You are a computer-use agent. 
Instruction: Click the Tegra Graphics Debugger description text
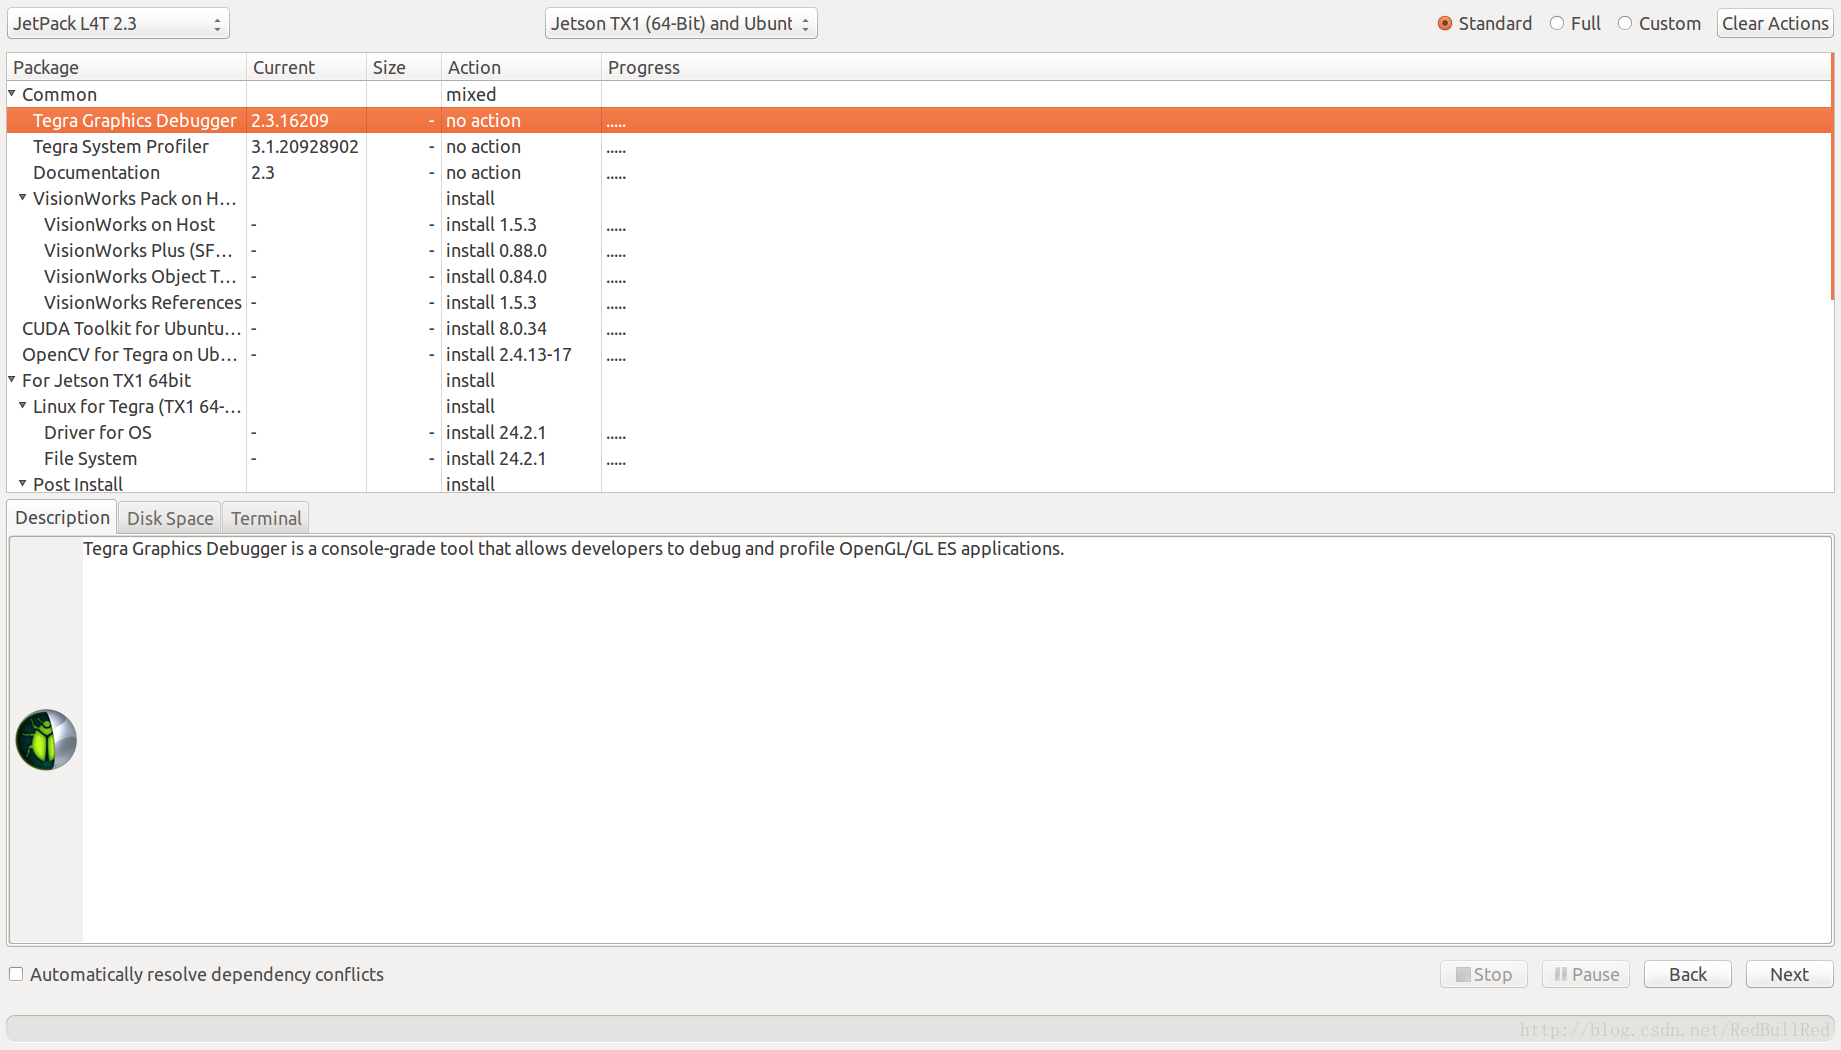tap(573, 548)
